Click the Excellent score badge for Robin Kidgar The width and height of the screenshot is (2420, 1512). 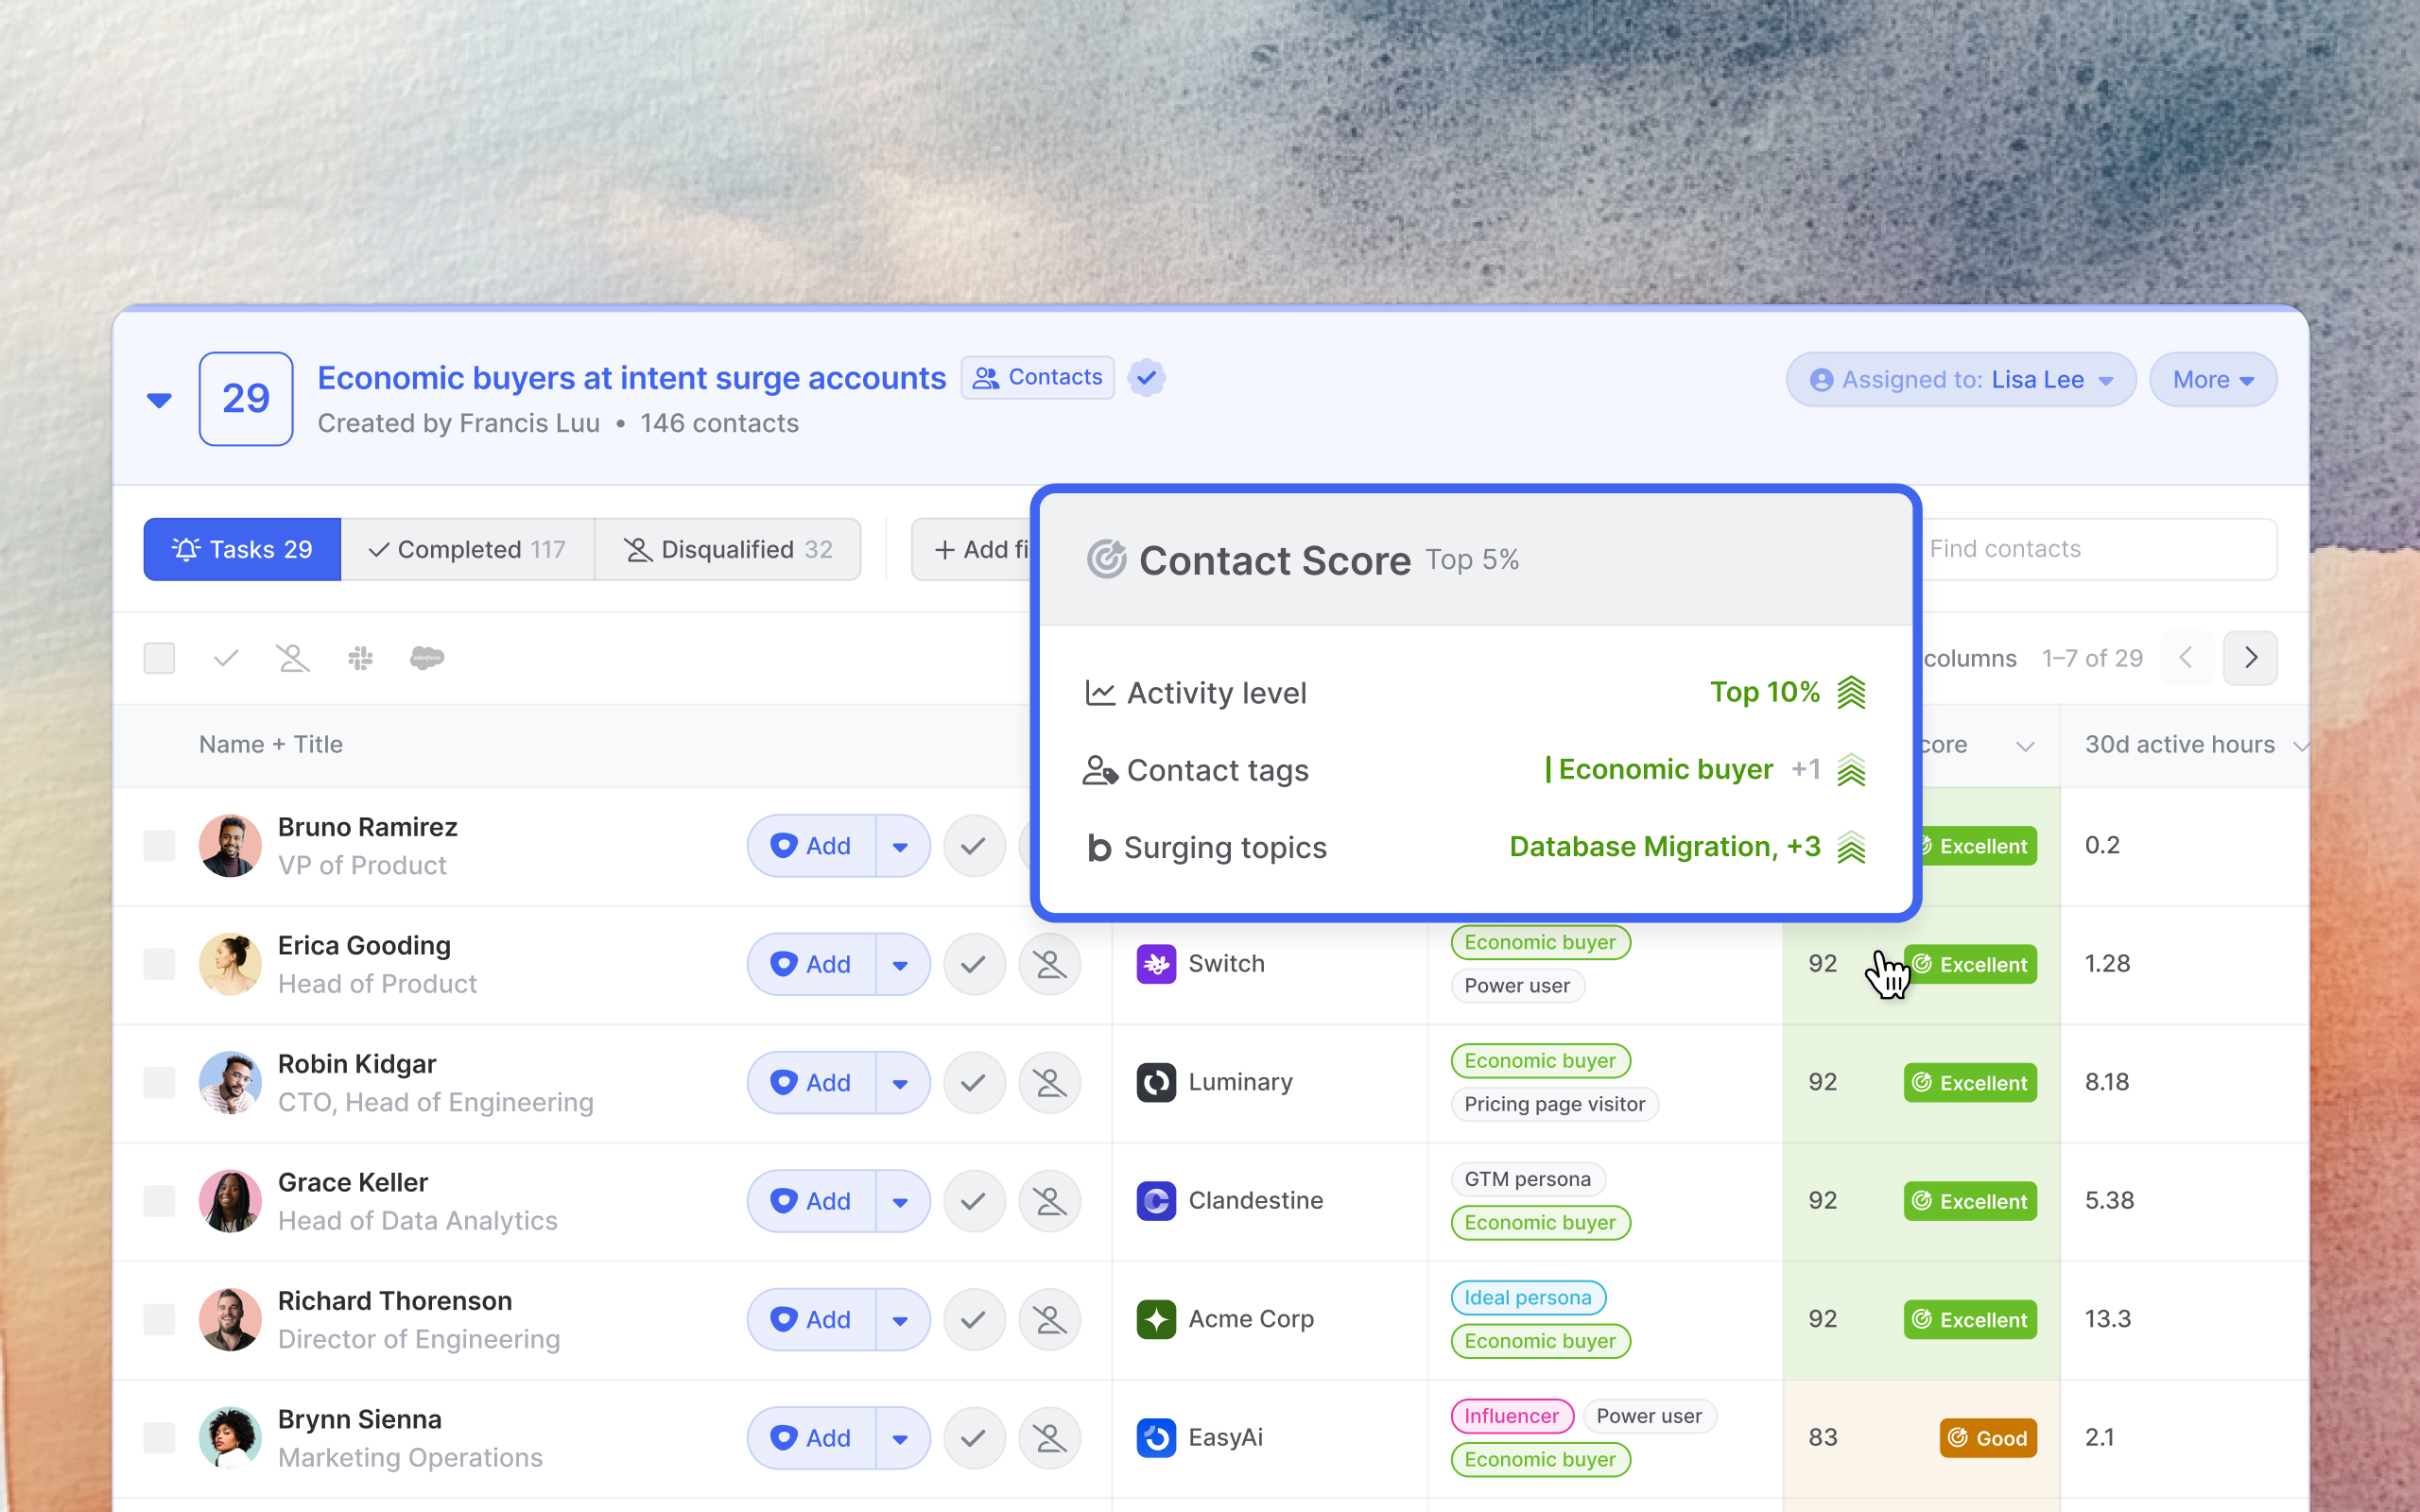point(1969,1083)
